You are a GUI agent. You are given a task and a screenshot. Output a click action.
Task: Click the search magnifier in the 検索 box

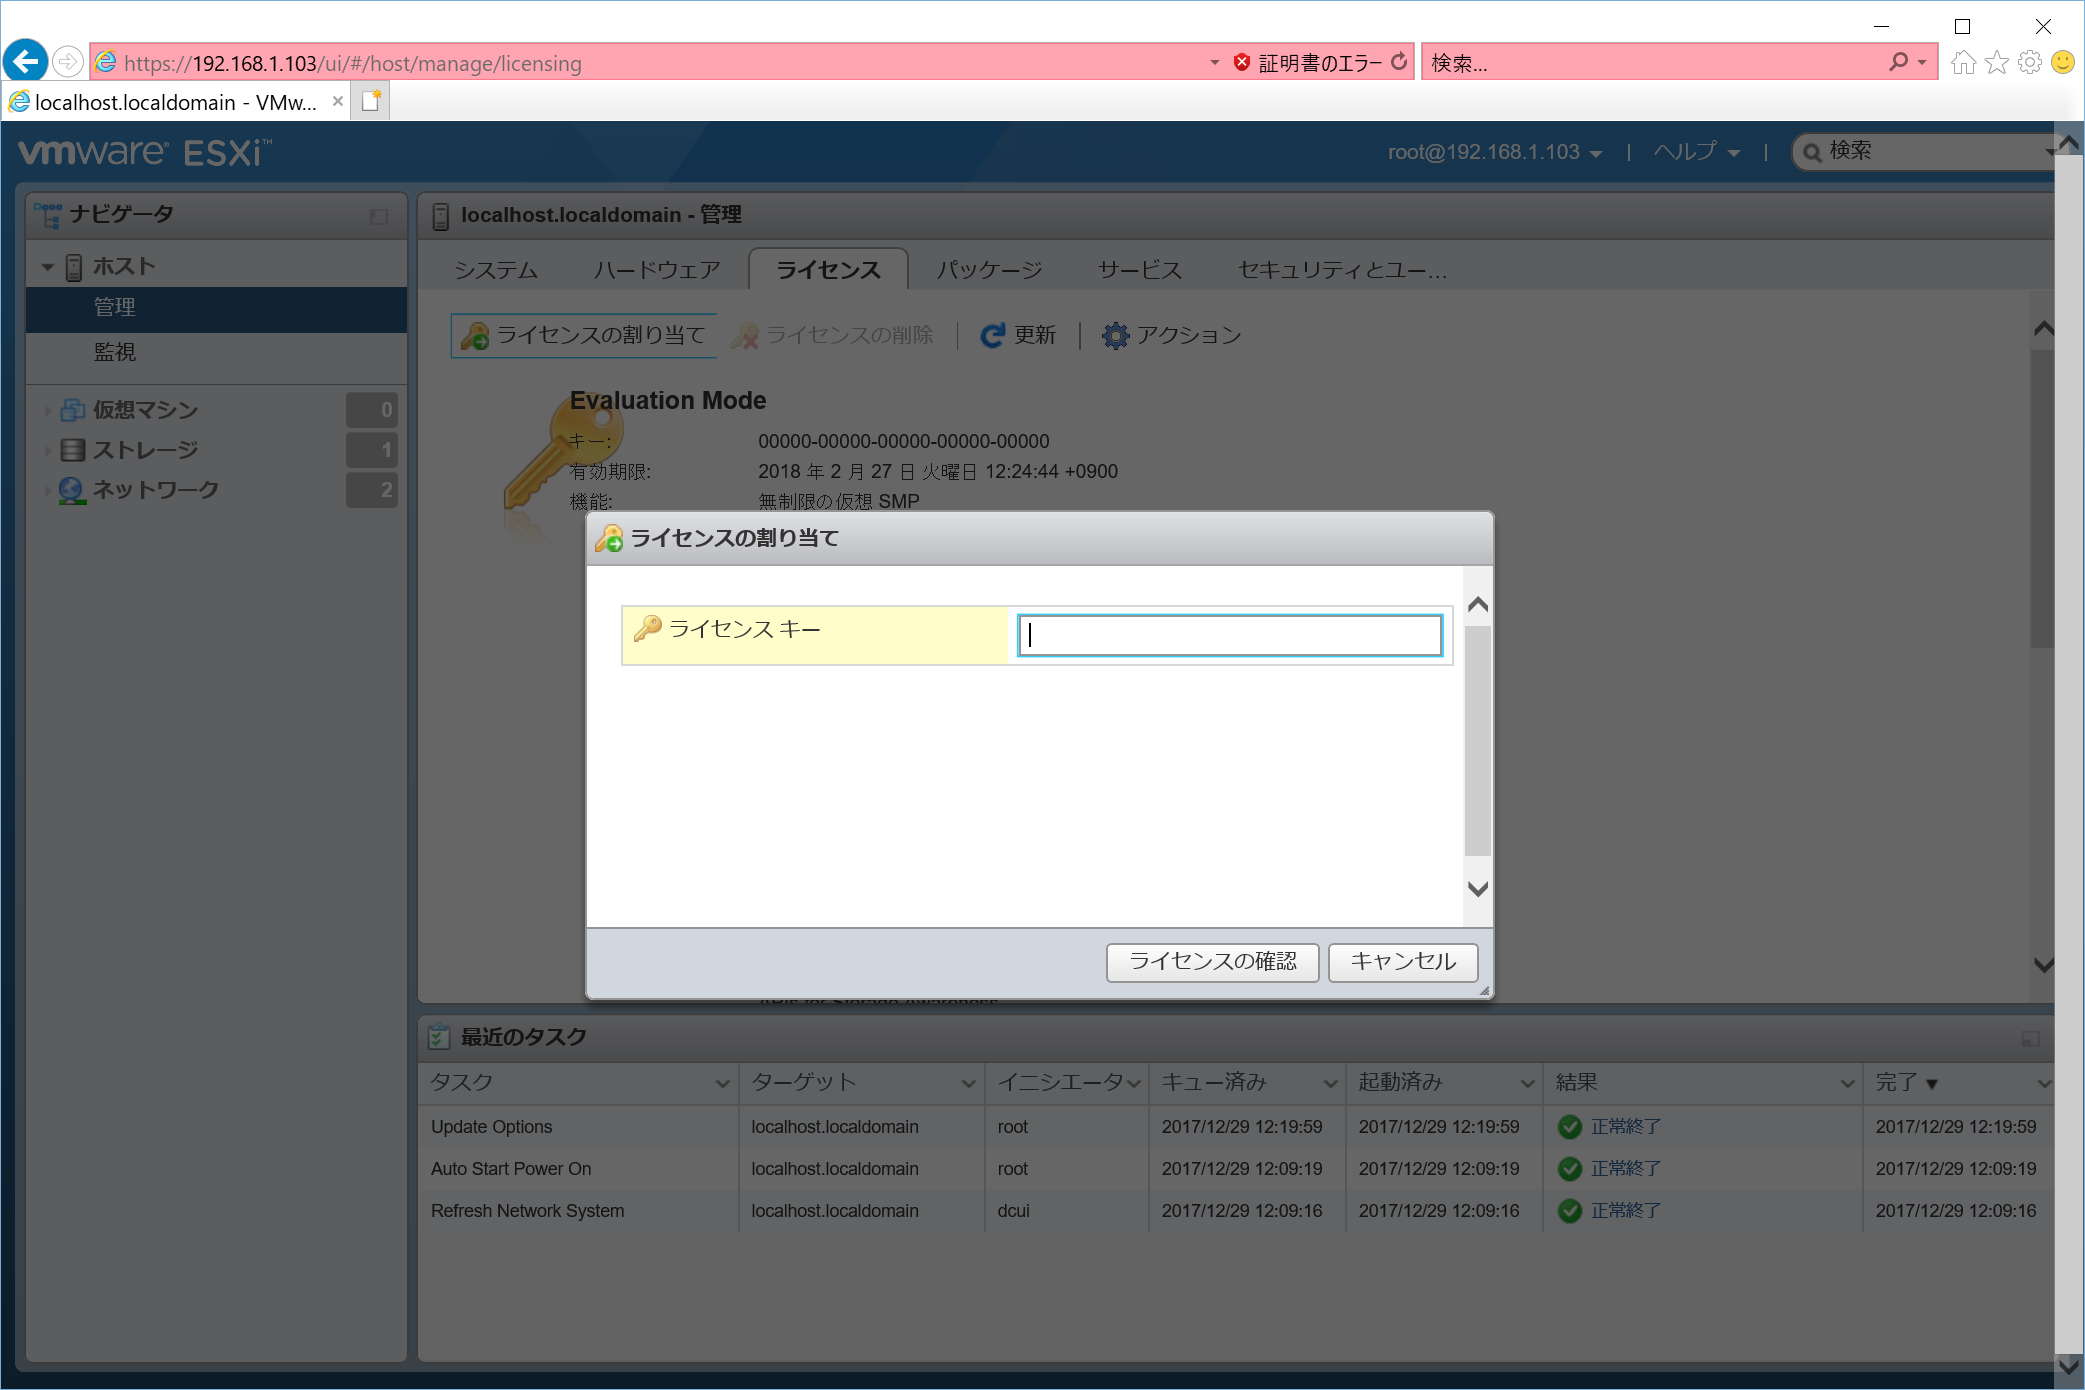pos(1896,62)
